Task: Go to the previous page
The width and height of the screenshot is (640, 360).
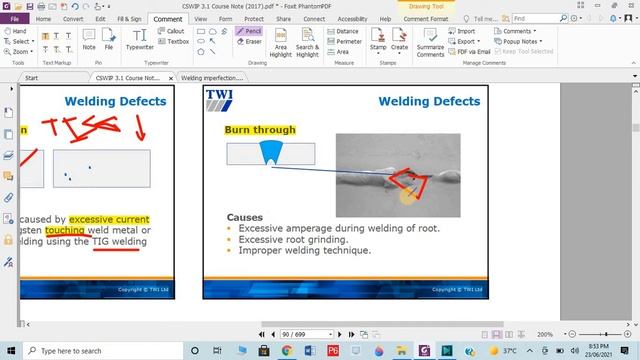Action: pos(273,334)
